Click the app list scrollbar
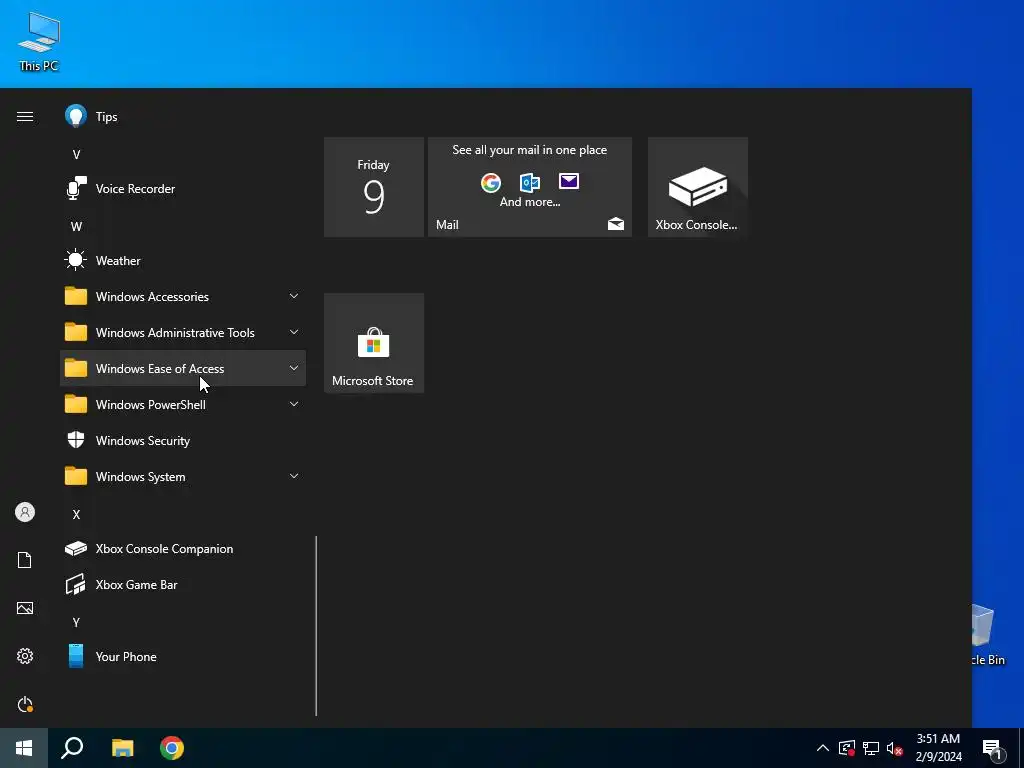The width and height of the screenshot is (1024, 768). 316,626
